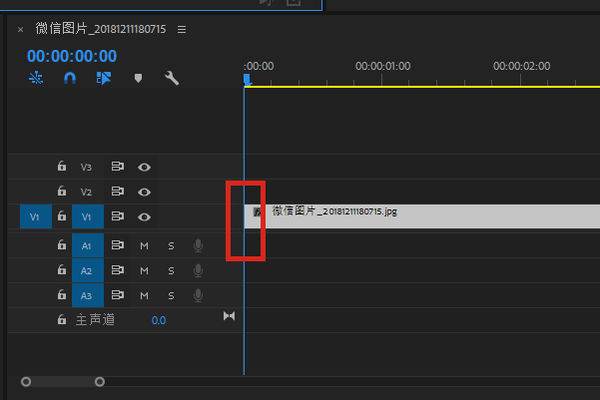
Task: Select the 微信图片_20181211180715.jpg clip
Action: 422,216
